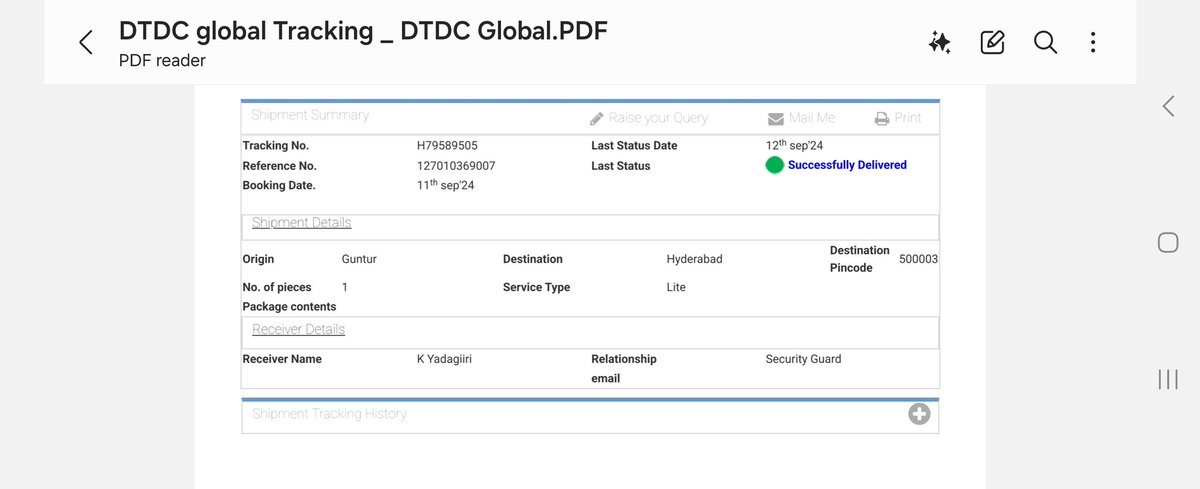Viewport: 1200px width, 489px height.
Task: Open the three-dot more options menu
Action: (1093, 42)
